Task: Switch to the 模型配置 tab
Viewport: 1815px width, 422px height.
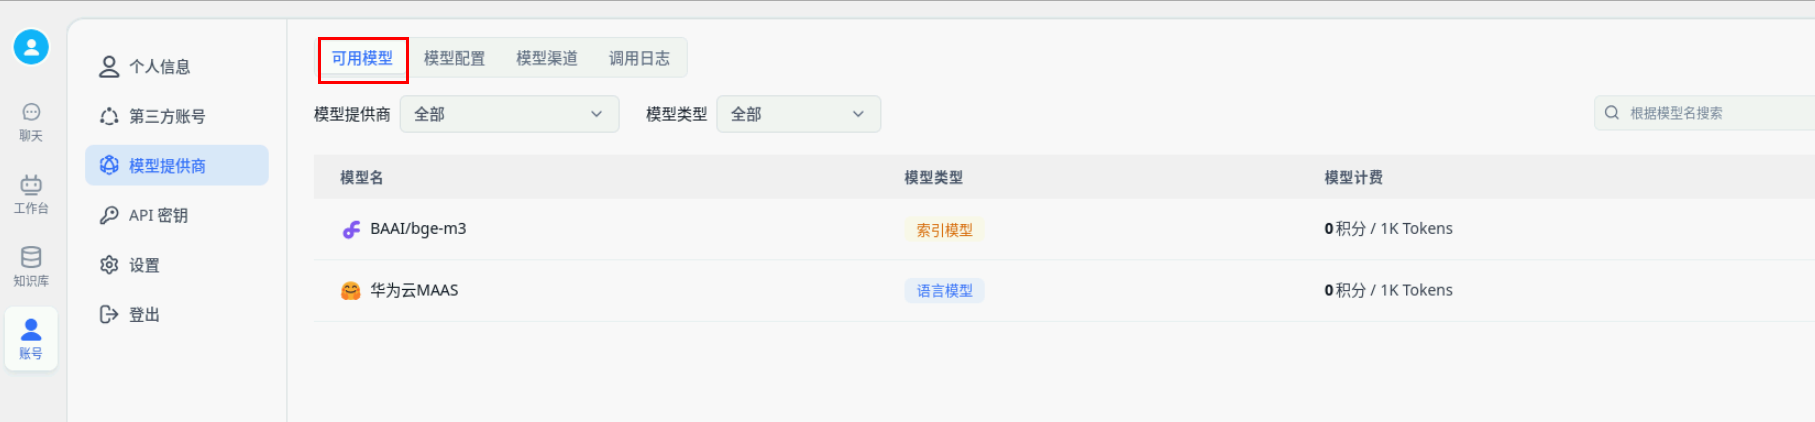Action: click(454, 59)
